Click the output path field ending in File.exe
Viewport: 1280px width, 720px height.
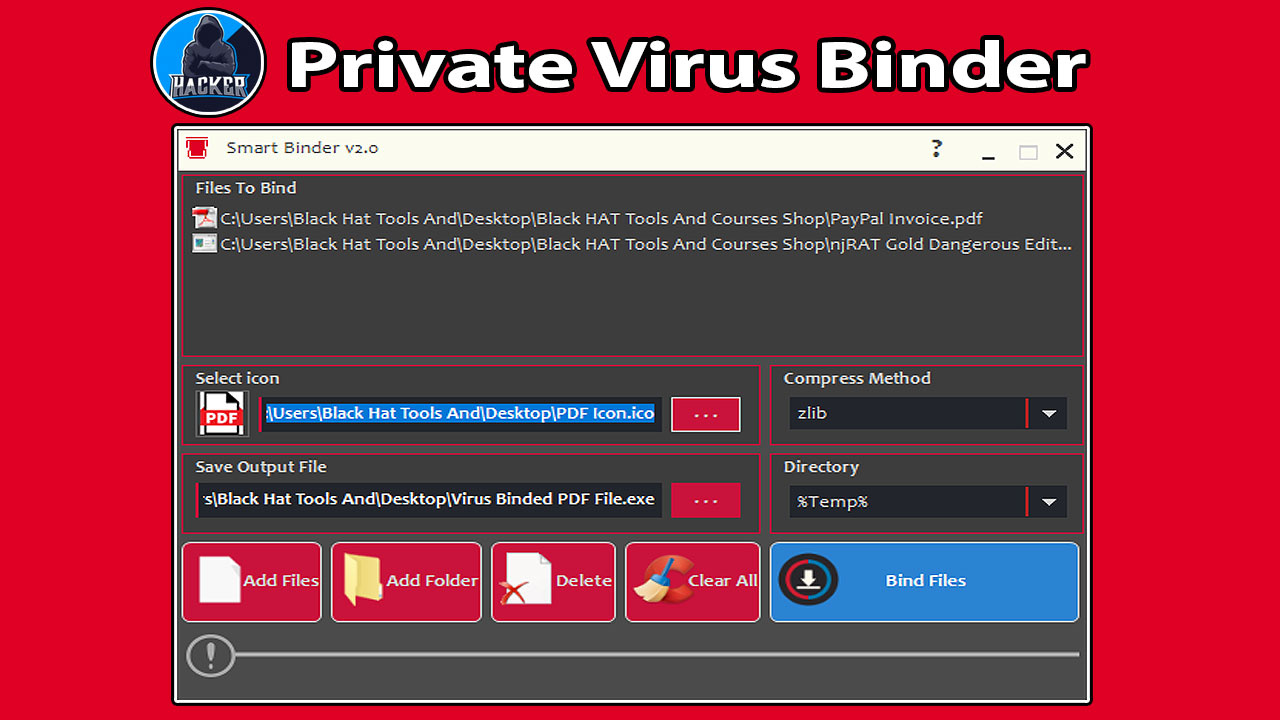[429, 500]
